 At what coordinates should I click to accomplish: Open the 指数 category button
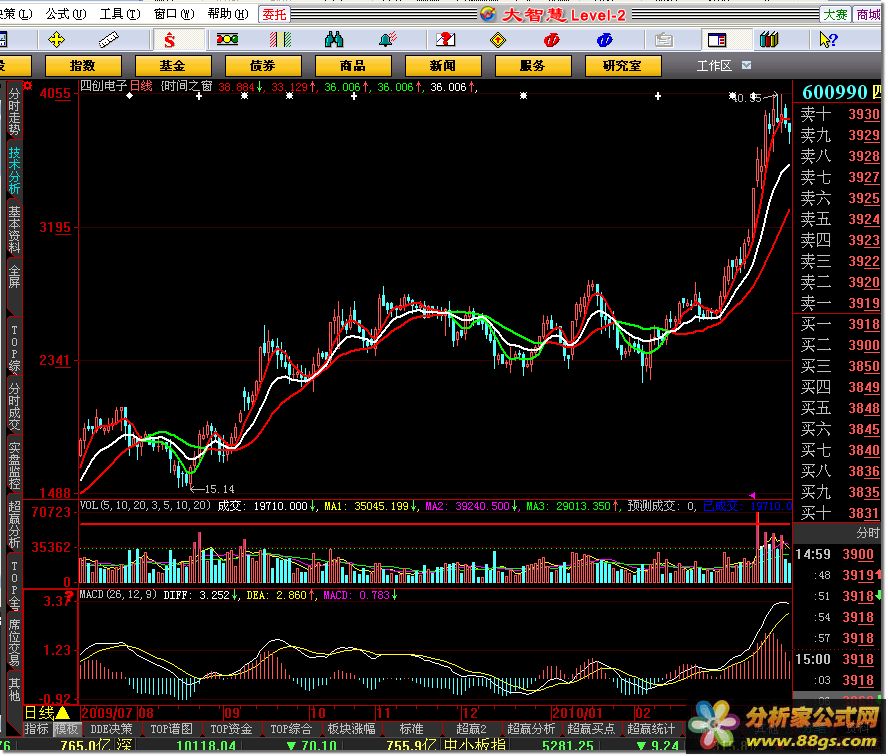[x=83, y=66]
